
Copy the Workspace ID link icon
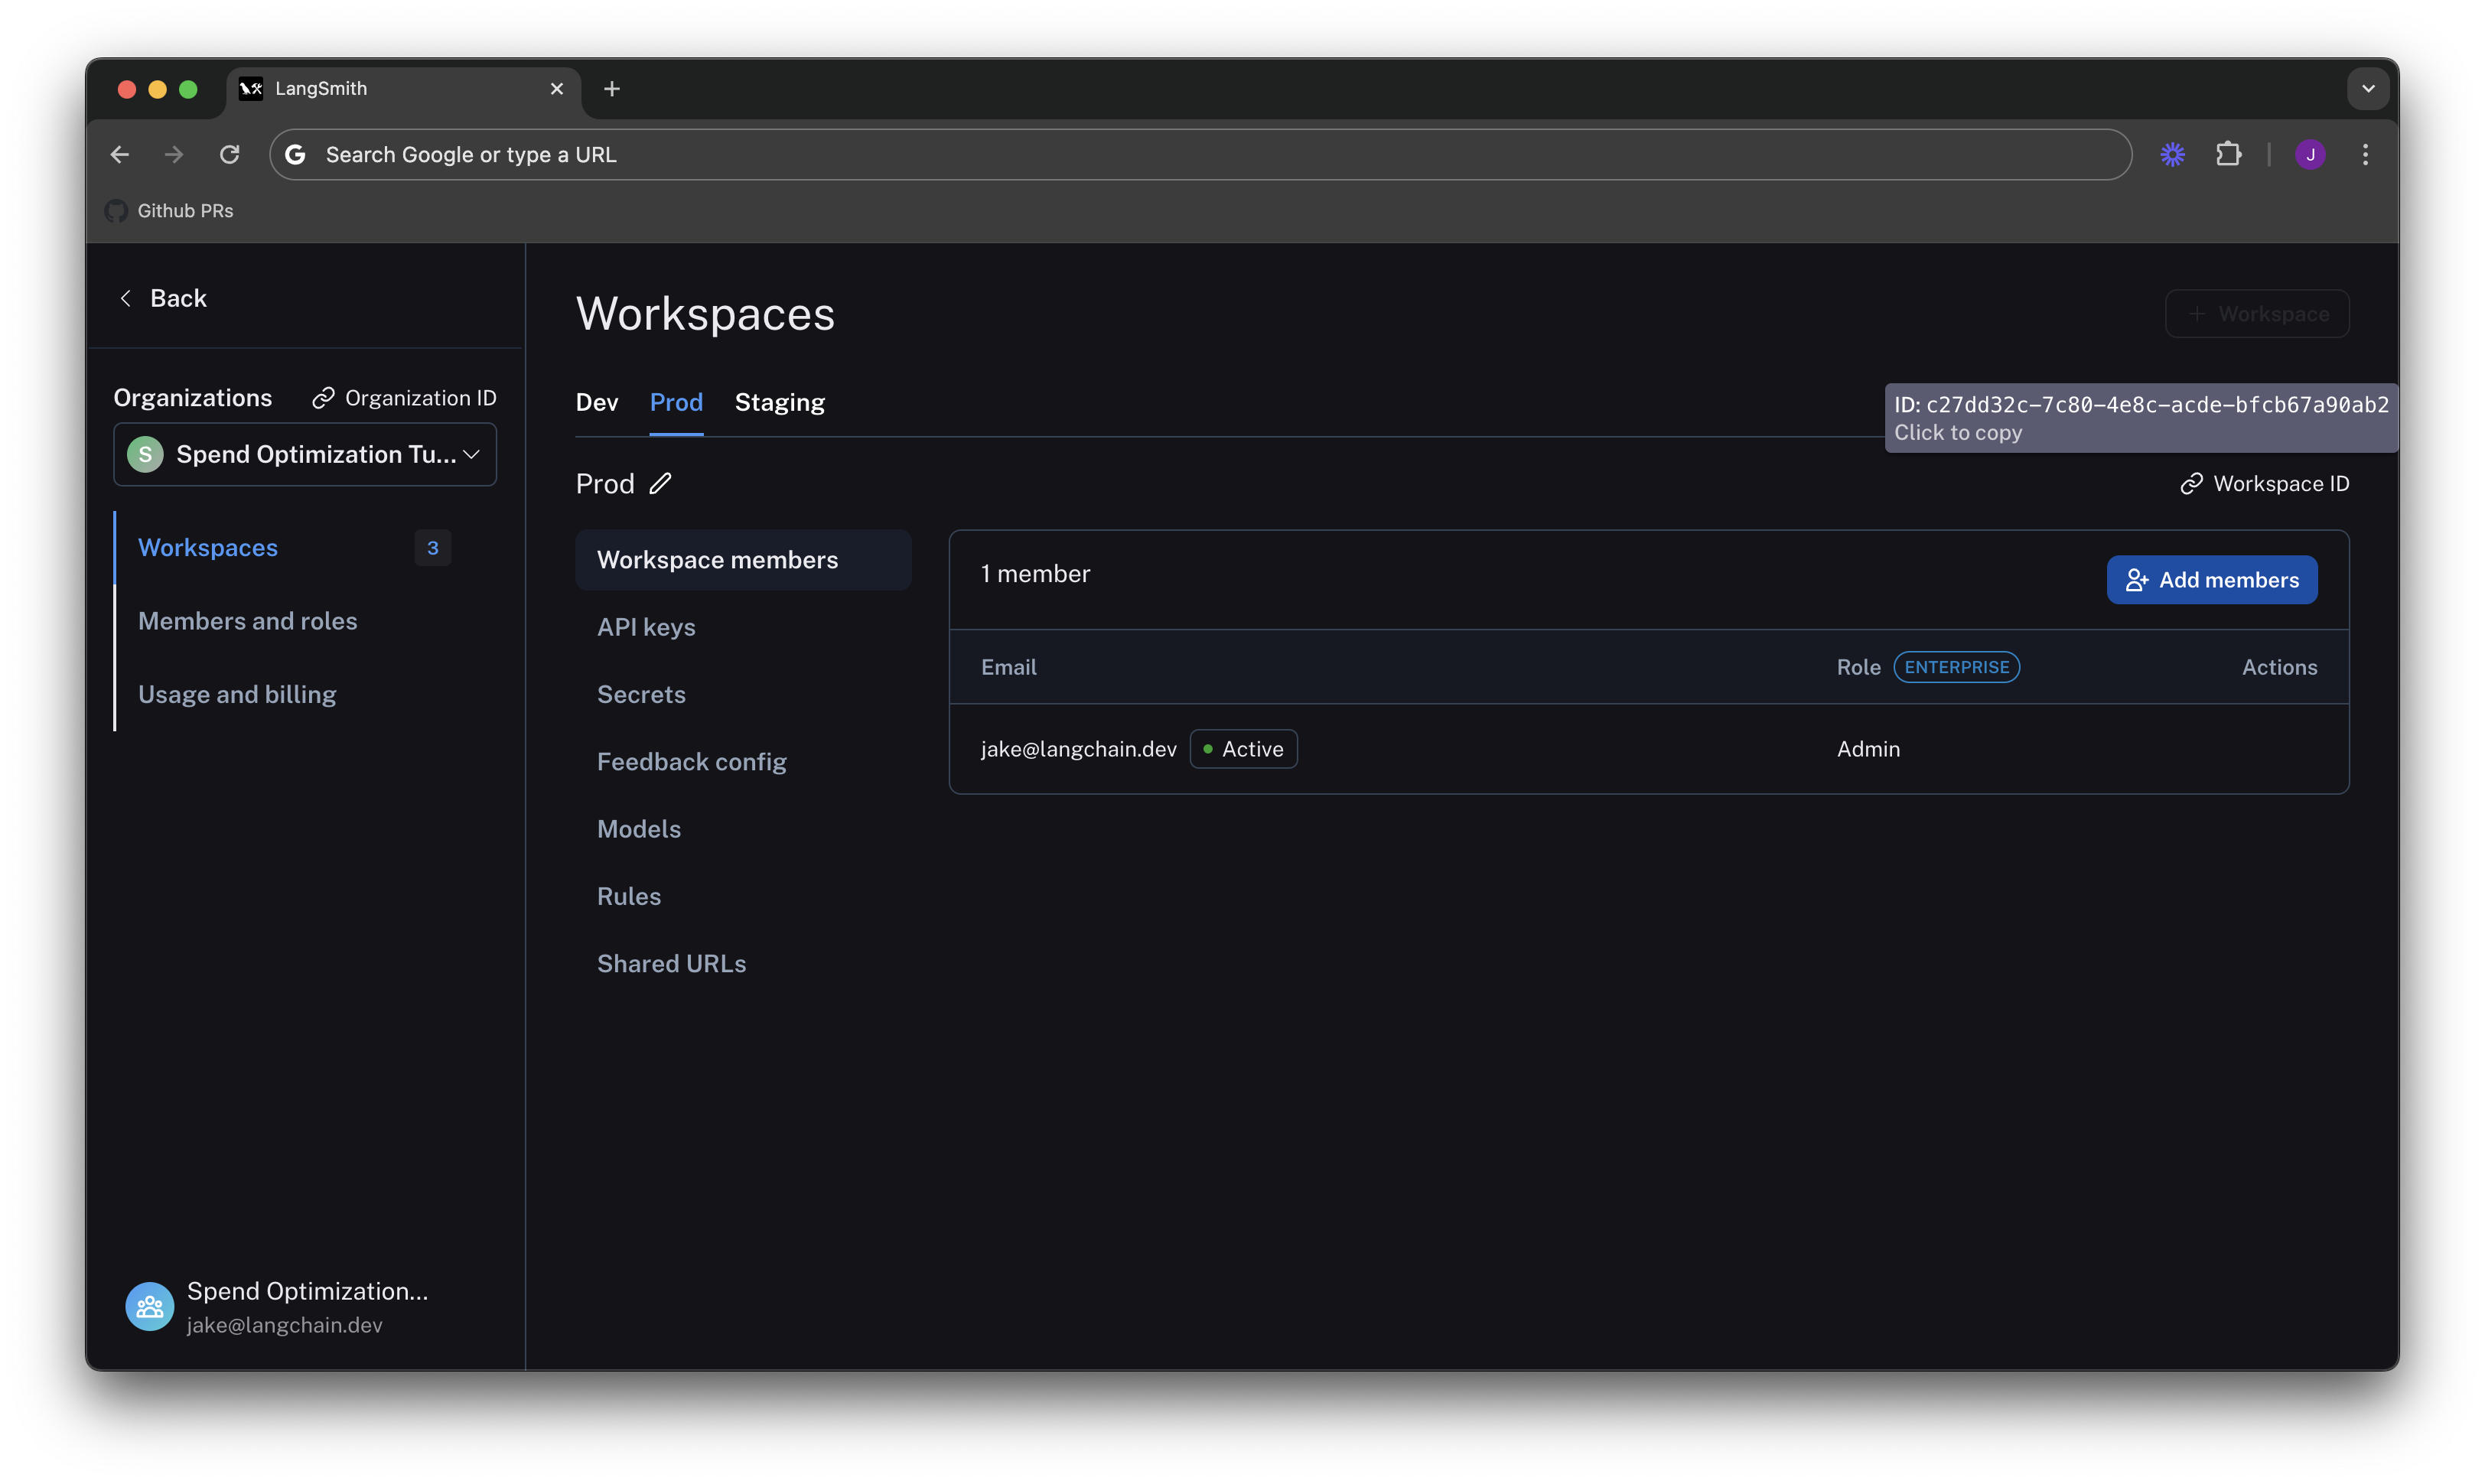2191,484
